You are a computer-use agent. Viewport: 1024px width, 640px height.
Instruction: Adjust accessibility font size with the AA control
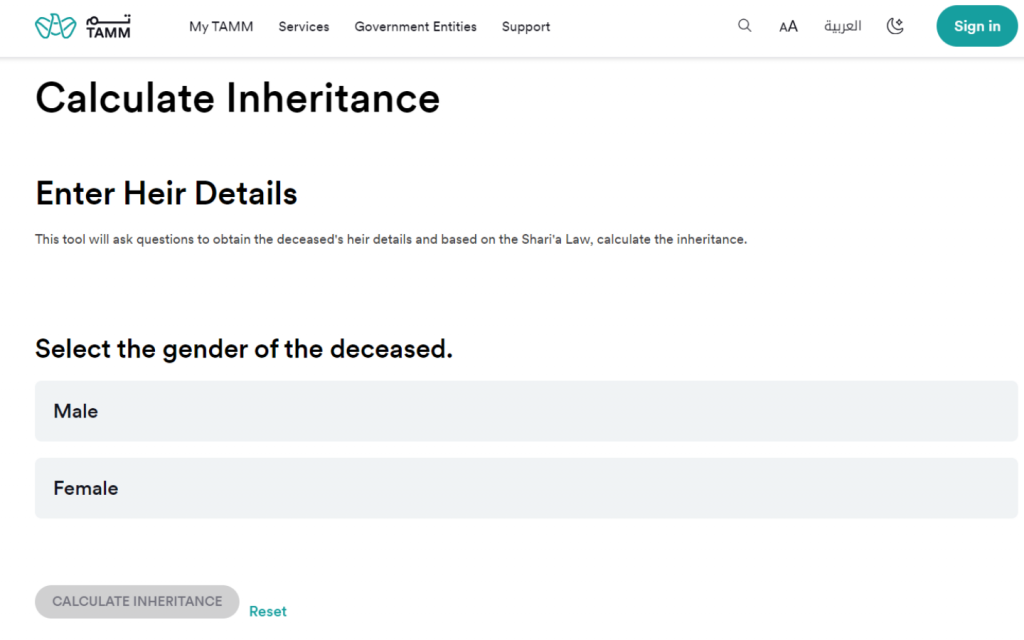788,26
